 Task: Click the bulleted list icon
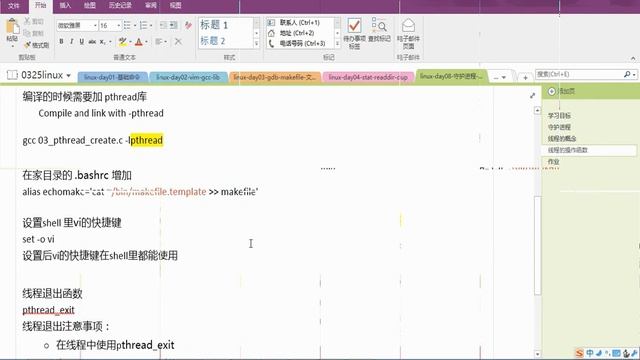pos(127,25)
